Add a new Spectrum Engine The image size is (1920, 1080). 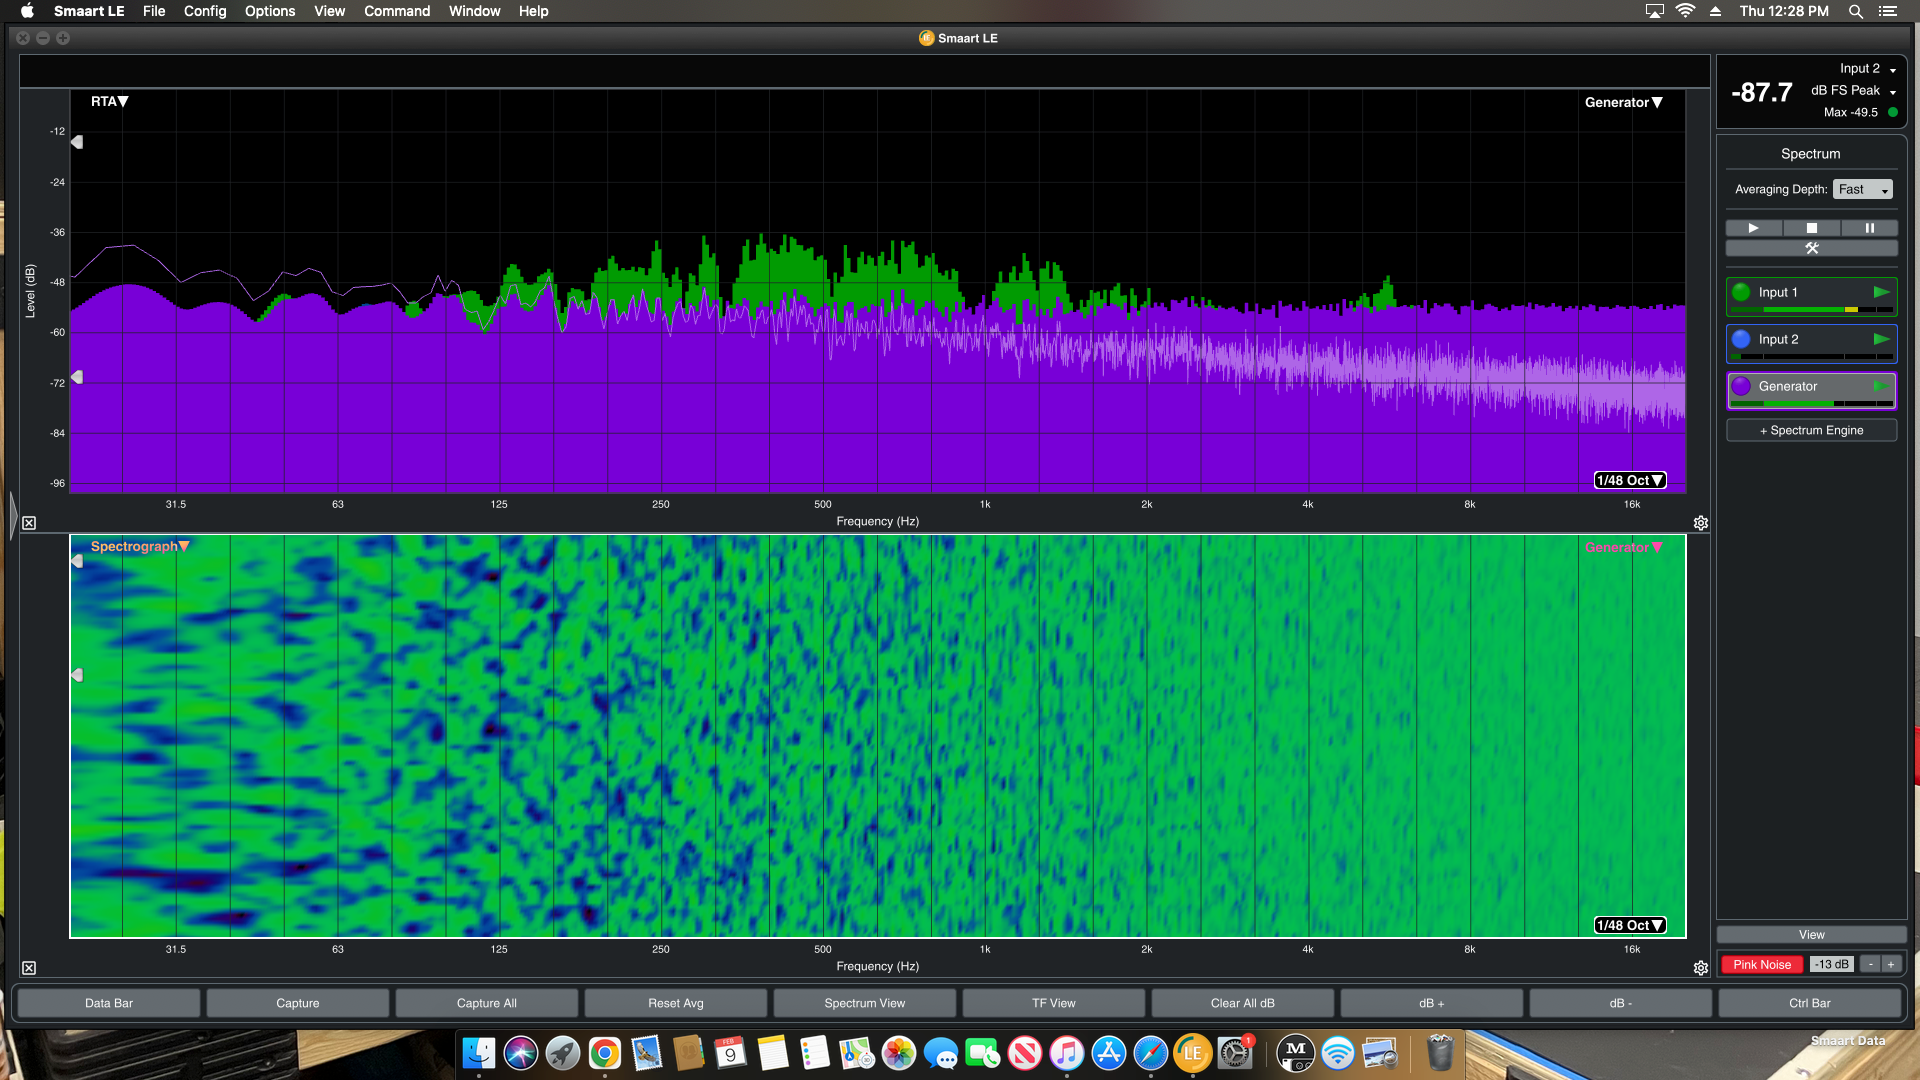pos(1811,430)
